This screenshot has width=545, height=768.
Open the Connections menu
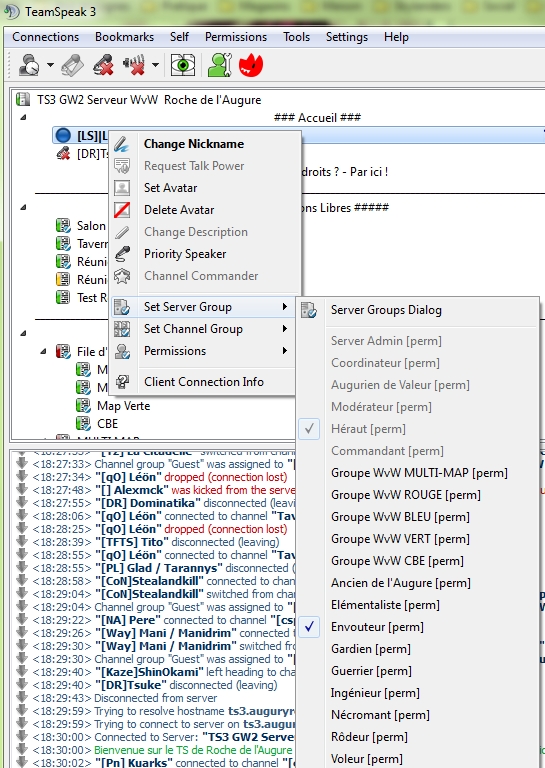click(46, 37)
